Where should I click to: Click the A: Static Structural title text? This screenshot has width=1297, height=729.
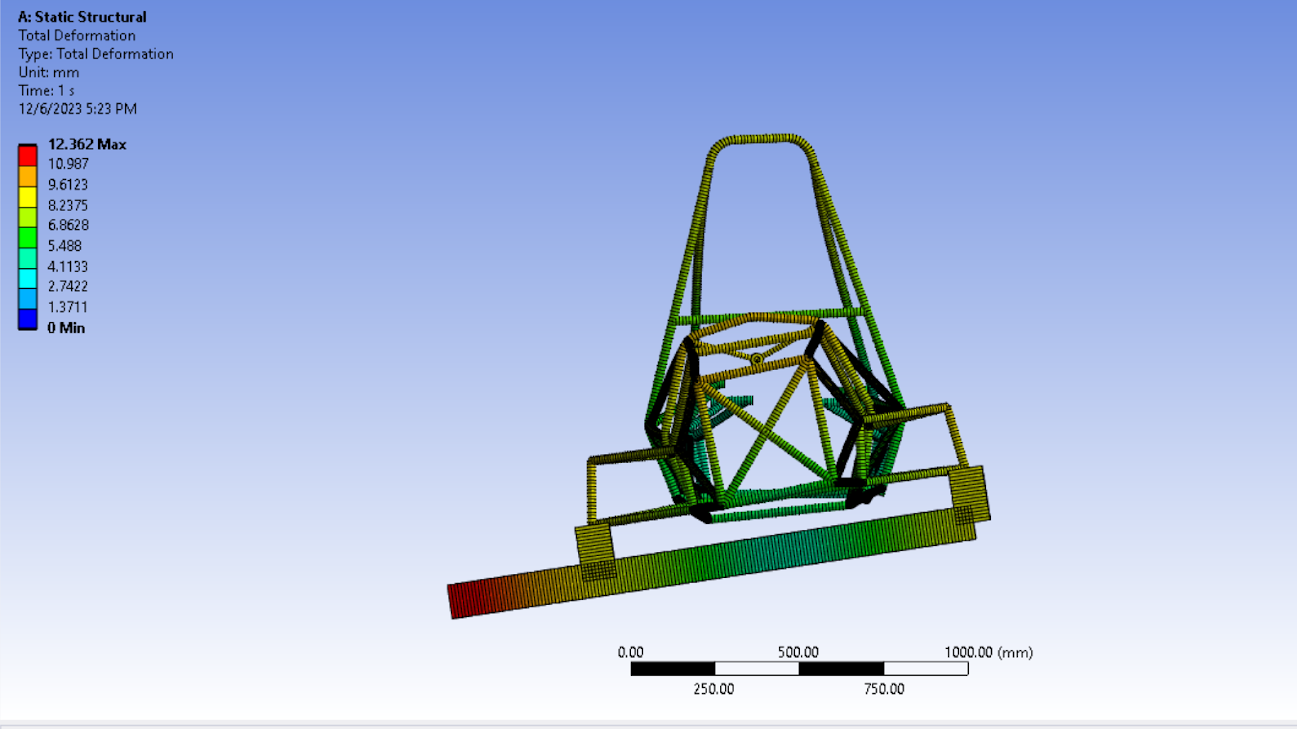[x=82, y=17]
